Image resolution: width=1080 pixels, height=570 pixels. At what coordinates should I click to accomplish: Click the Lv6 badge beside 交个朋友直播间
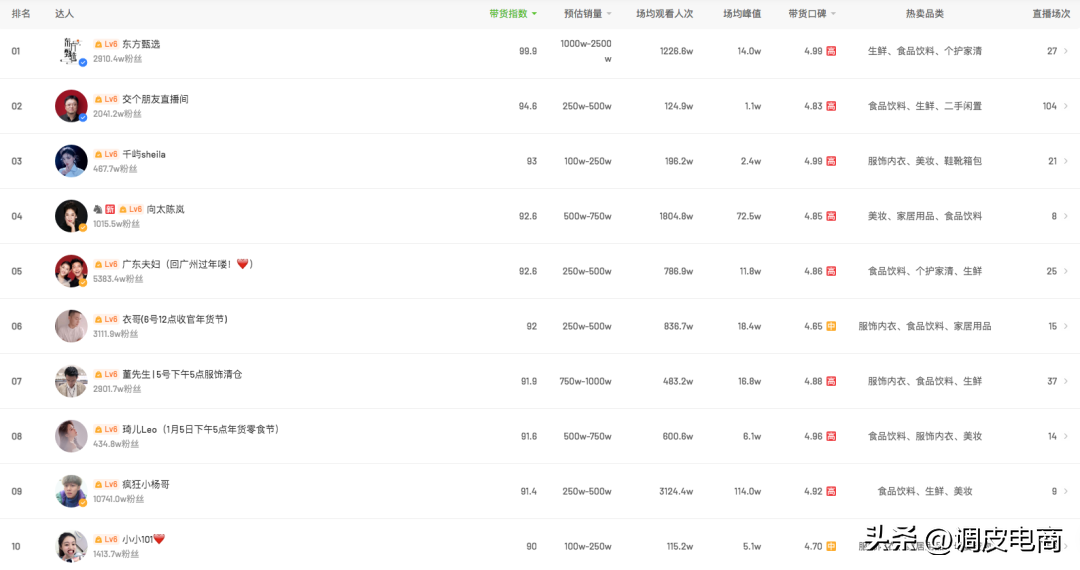[x=106, y=99]
